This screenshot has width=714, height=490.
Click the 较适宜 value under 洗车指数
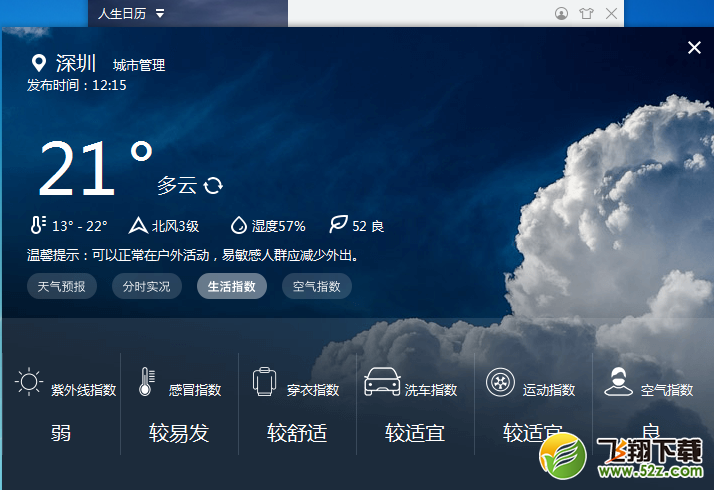click(415, 433)
